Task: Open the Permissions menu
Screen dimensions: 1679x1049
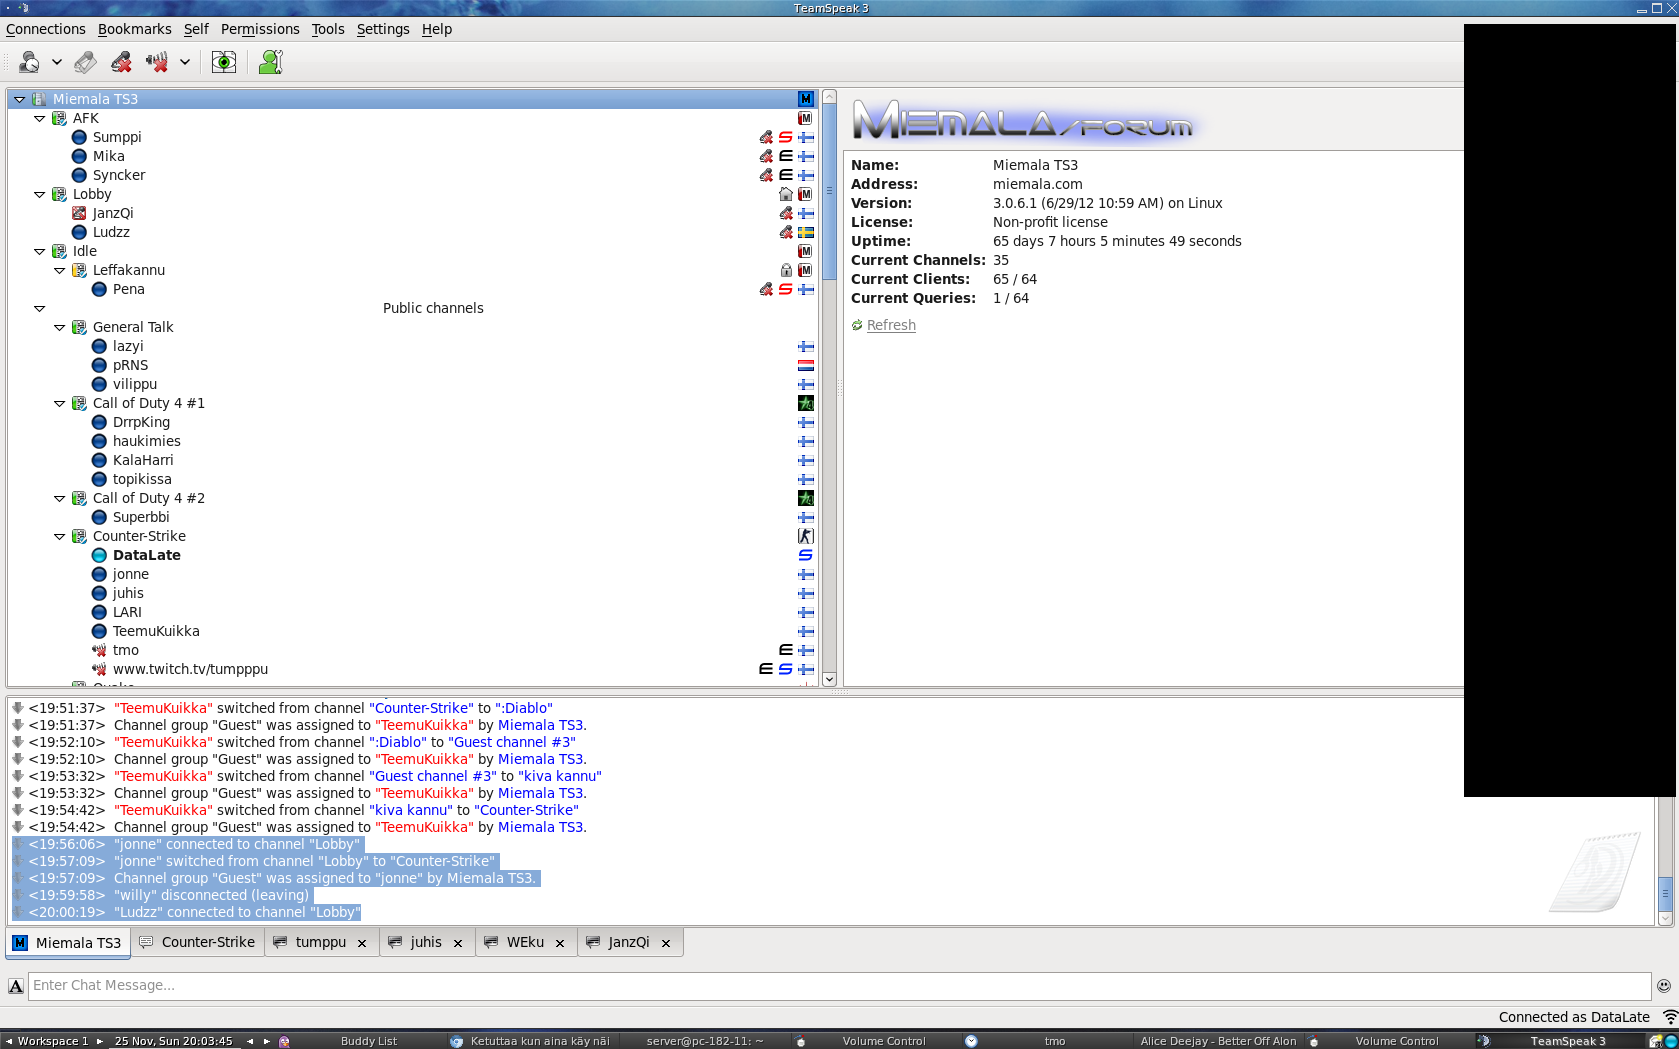Action: (x=260, y=29)
